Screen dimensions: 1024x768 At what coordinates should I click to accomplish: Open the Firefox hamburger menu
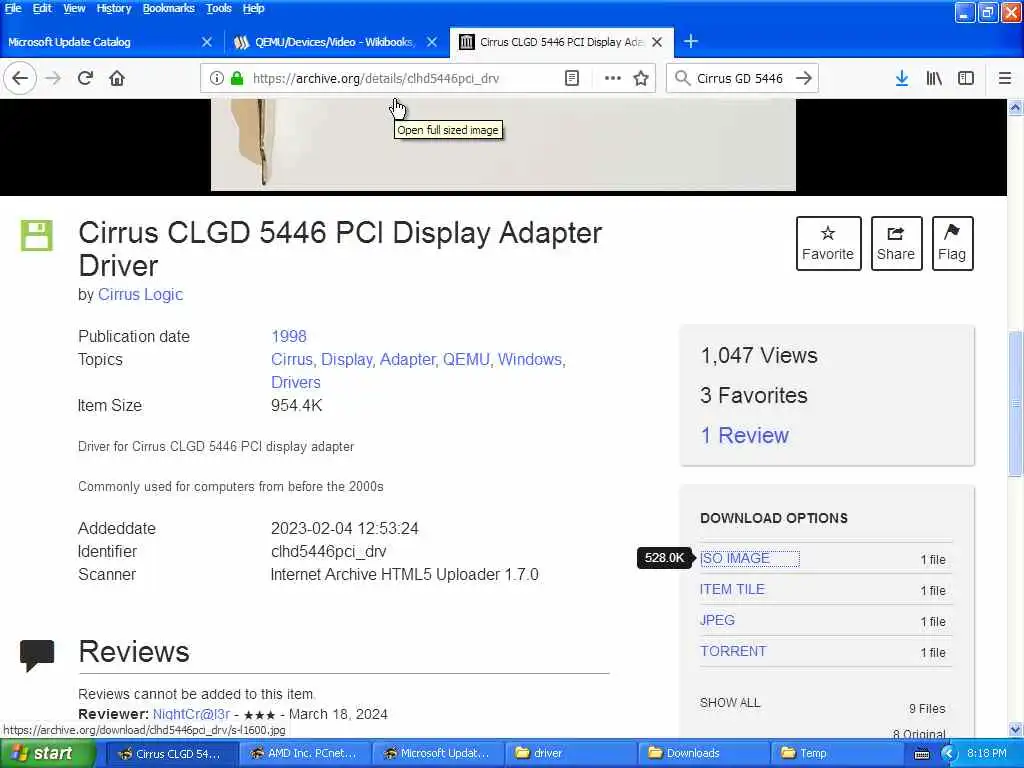[1004, 78]
